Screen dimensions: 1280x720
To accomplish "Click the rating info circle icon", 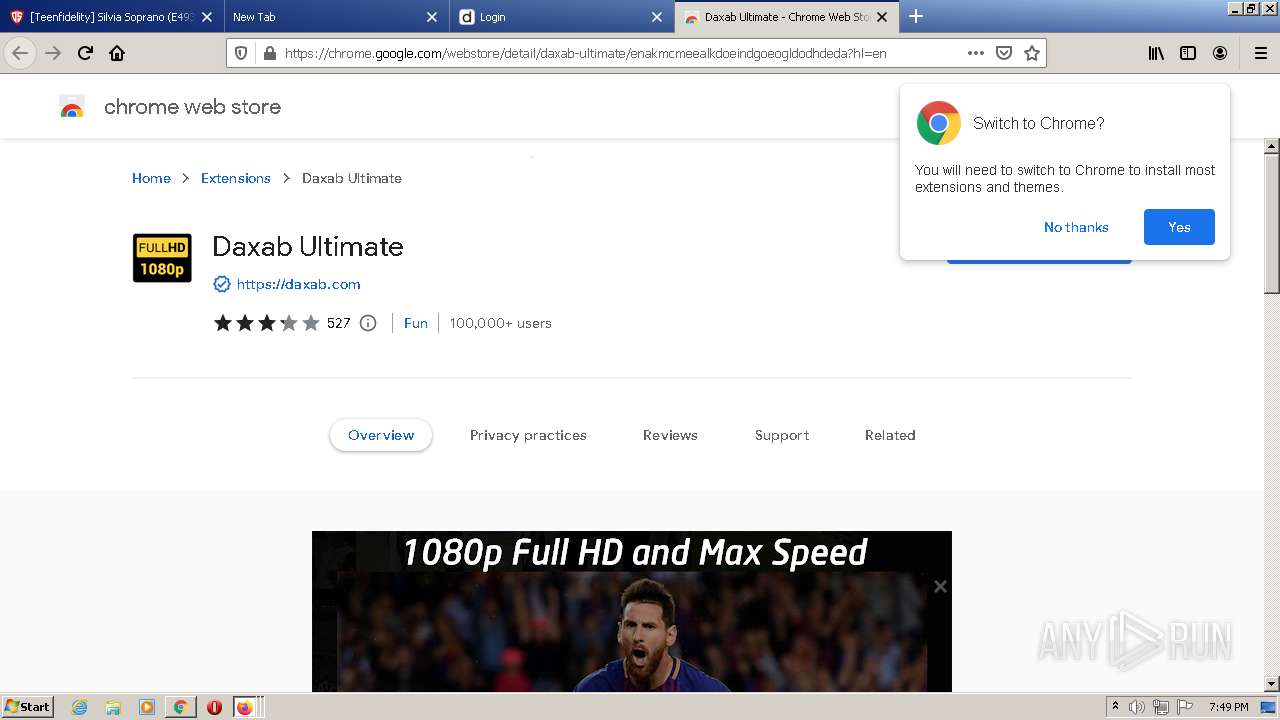I will [x=368, y=323].
